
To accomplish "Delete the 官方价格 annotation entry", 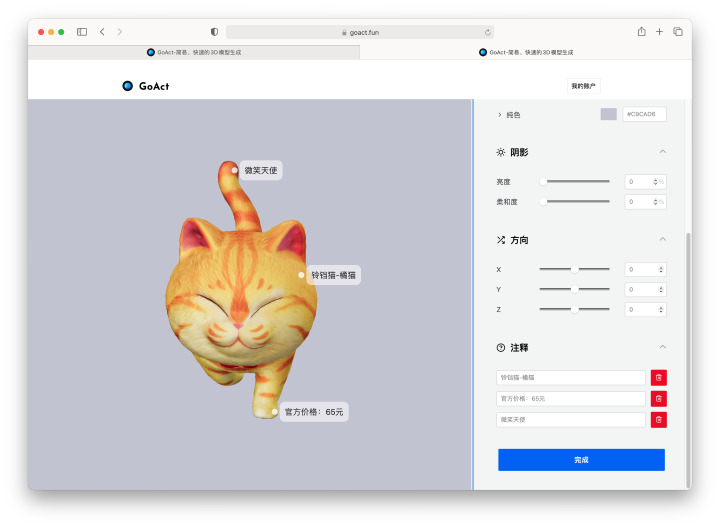I will click(x=658, y=399).
